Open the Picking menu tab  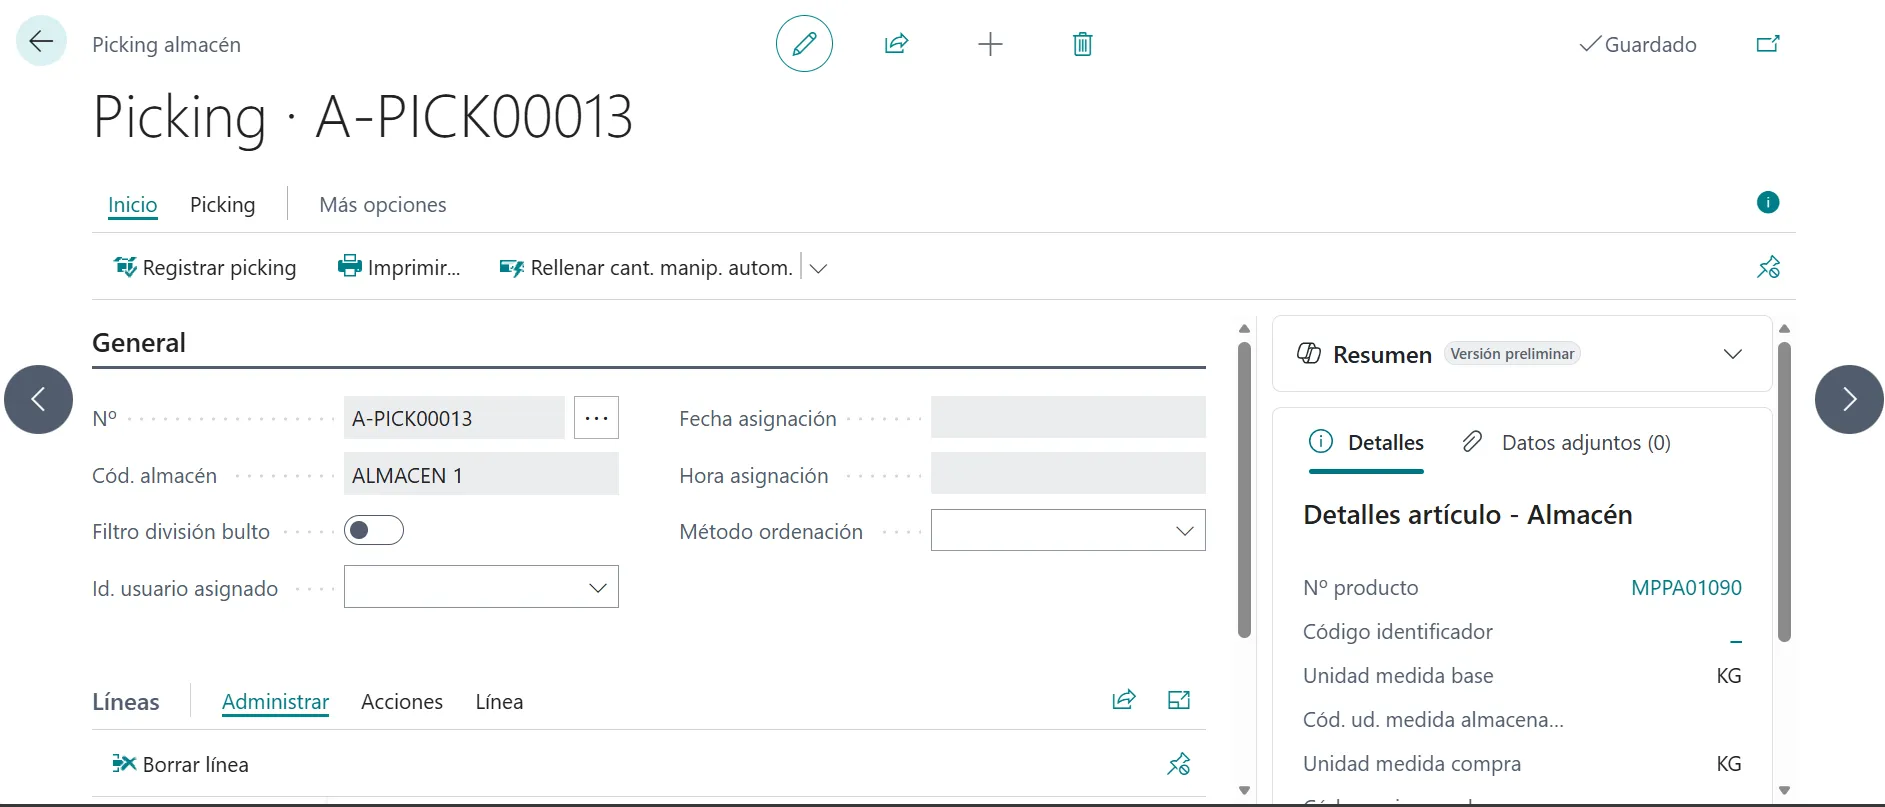(x=222, y=205)
